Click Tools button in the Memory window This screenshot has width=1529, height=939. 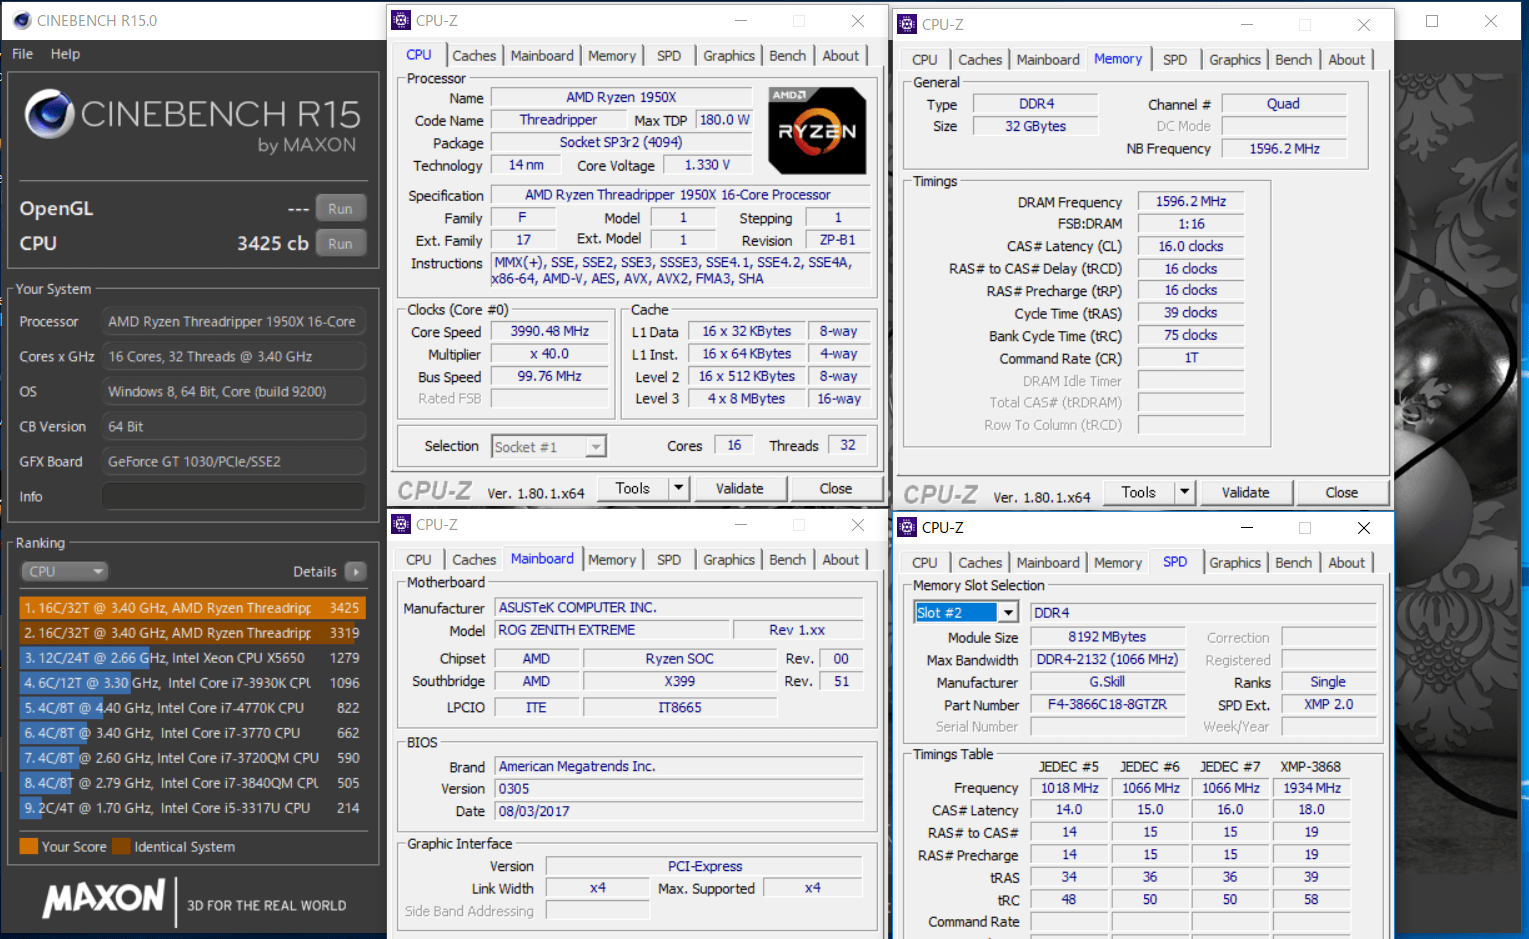[1139, 492]
